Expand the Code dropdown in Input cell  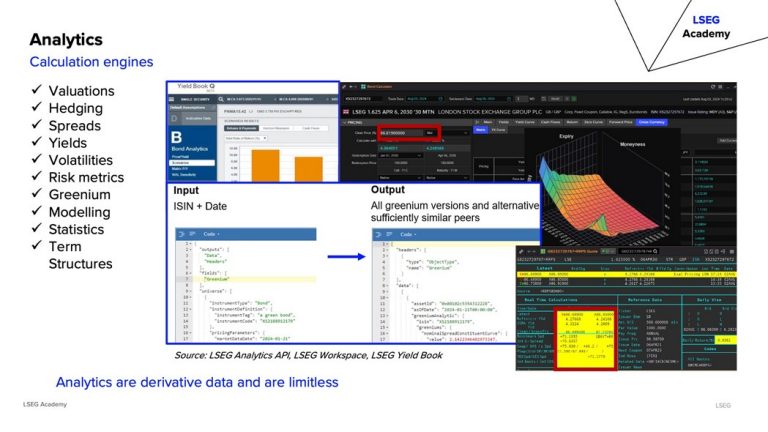click(x=212, y=234)
